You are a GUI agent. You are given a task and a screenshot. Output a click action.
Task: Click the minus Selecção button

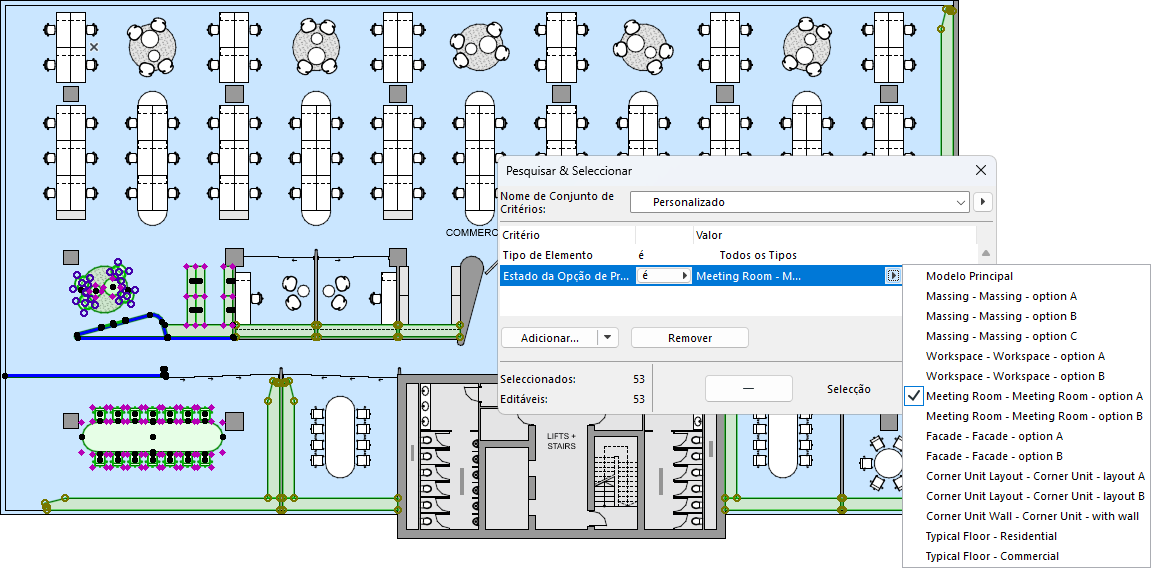749,388
